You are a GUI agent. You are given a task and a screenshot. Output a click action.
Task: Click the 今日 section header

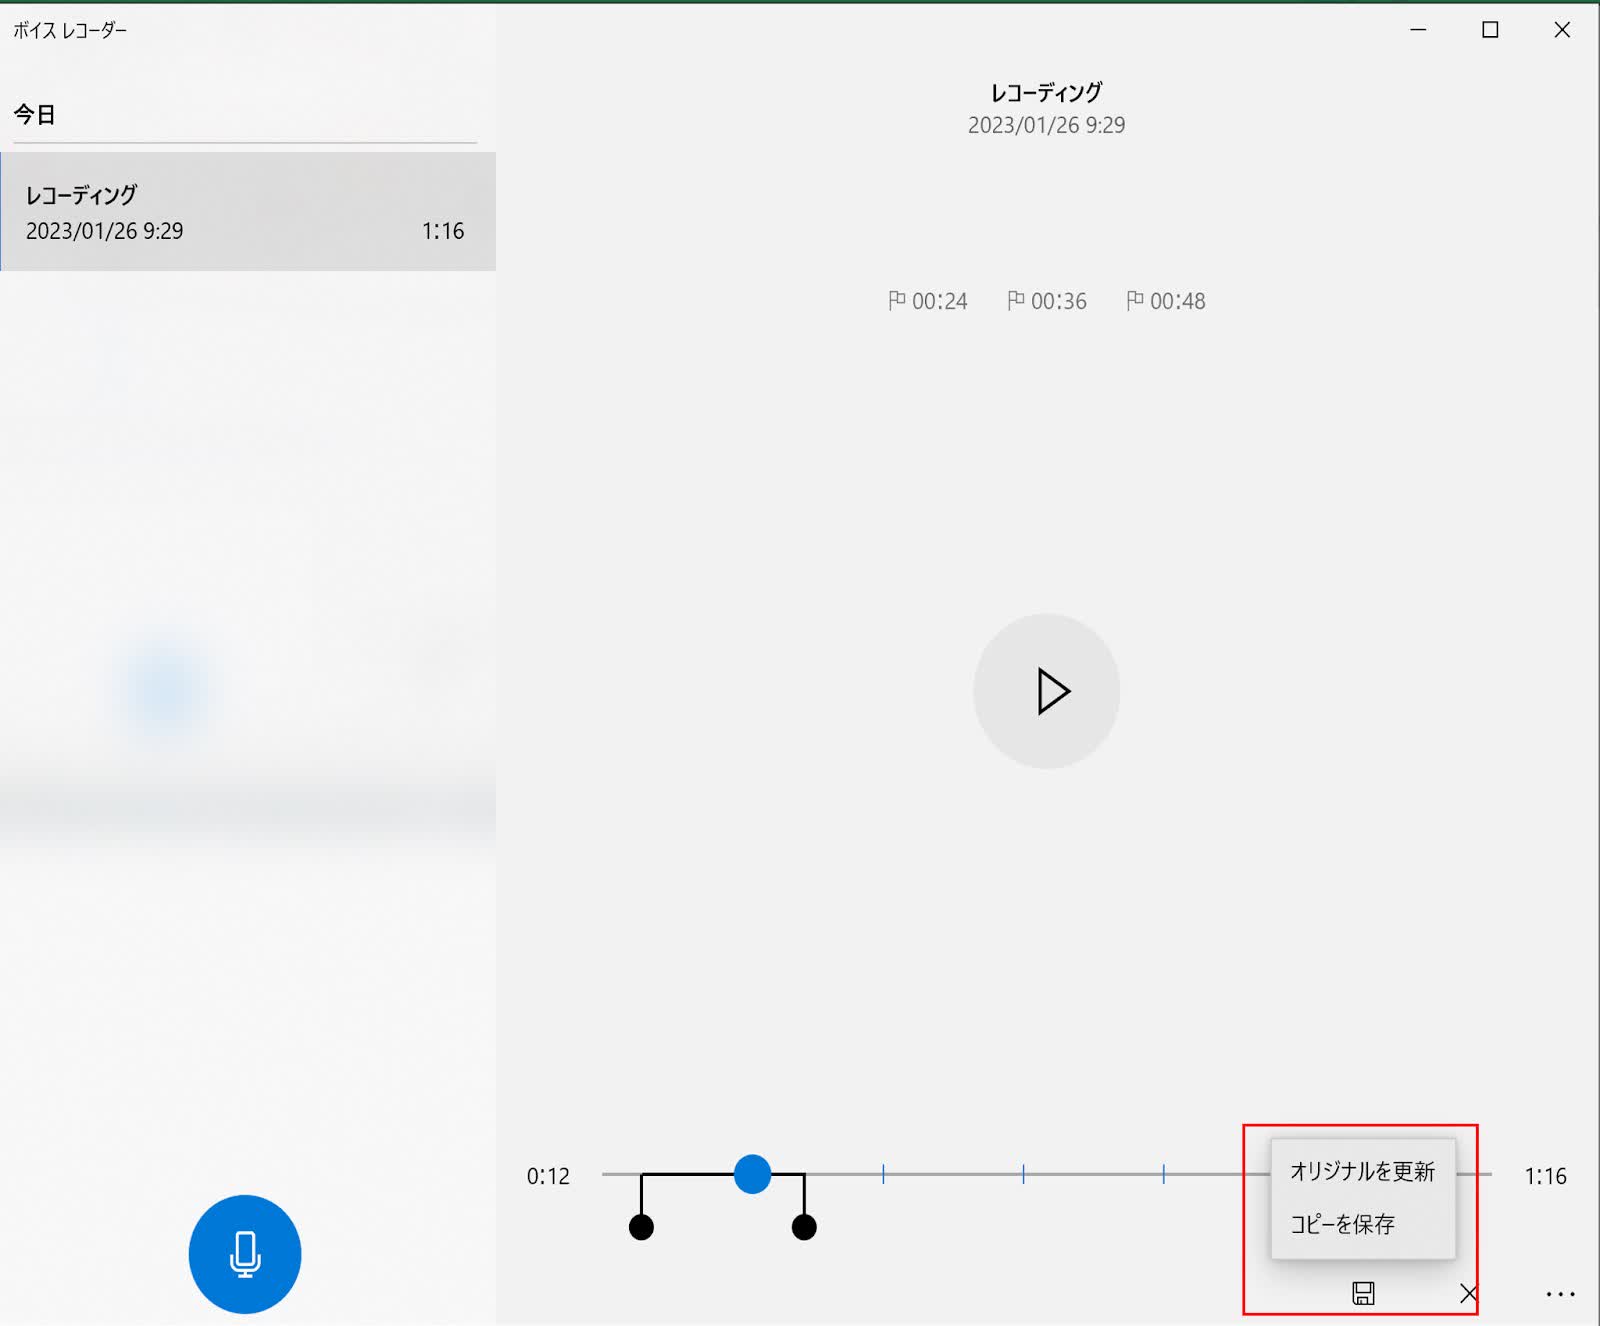(34, 114)
